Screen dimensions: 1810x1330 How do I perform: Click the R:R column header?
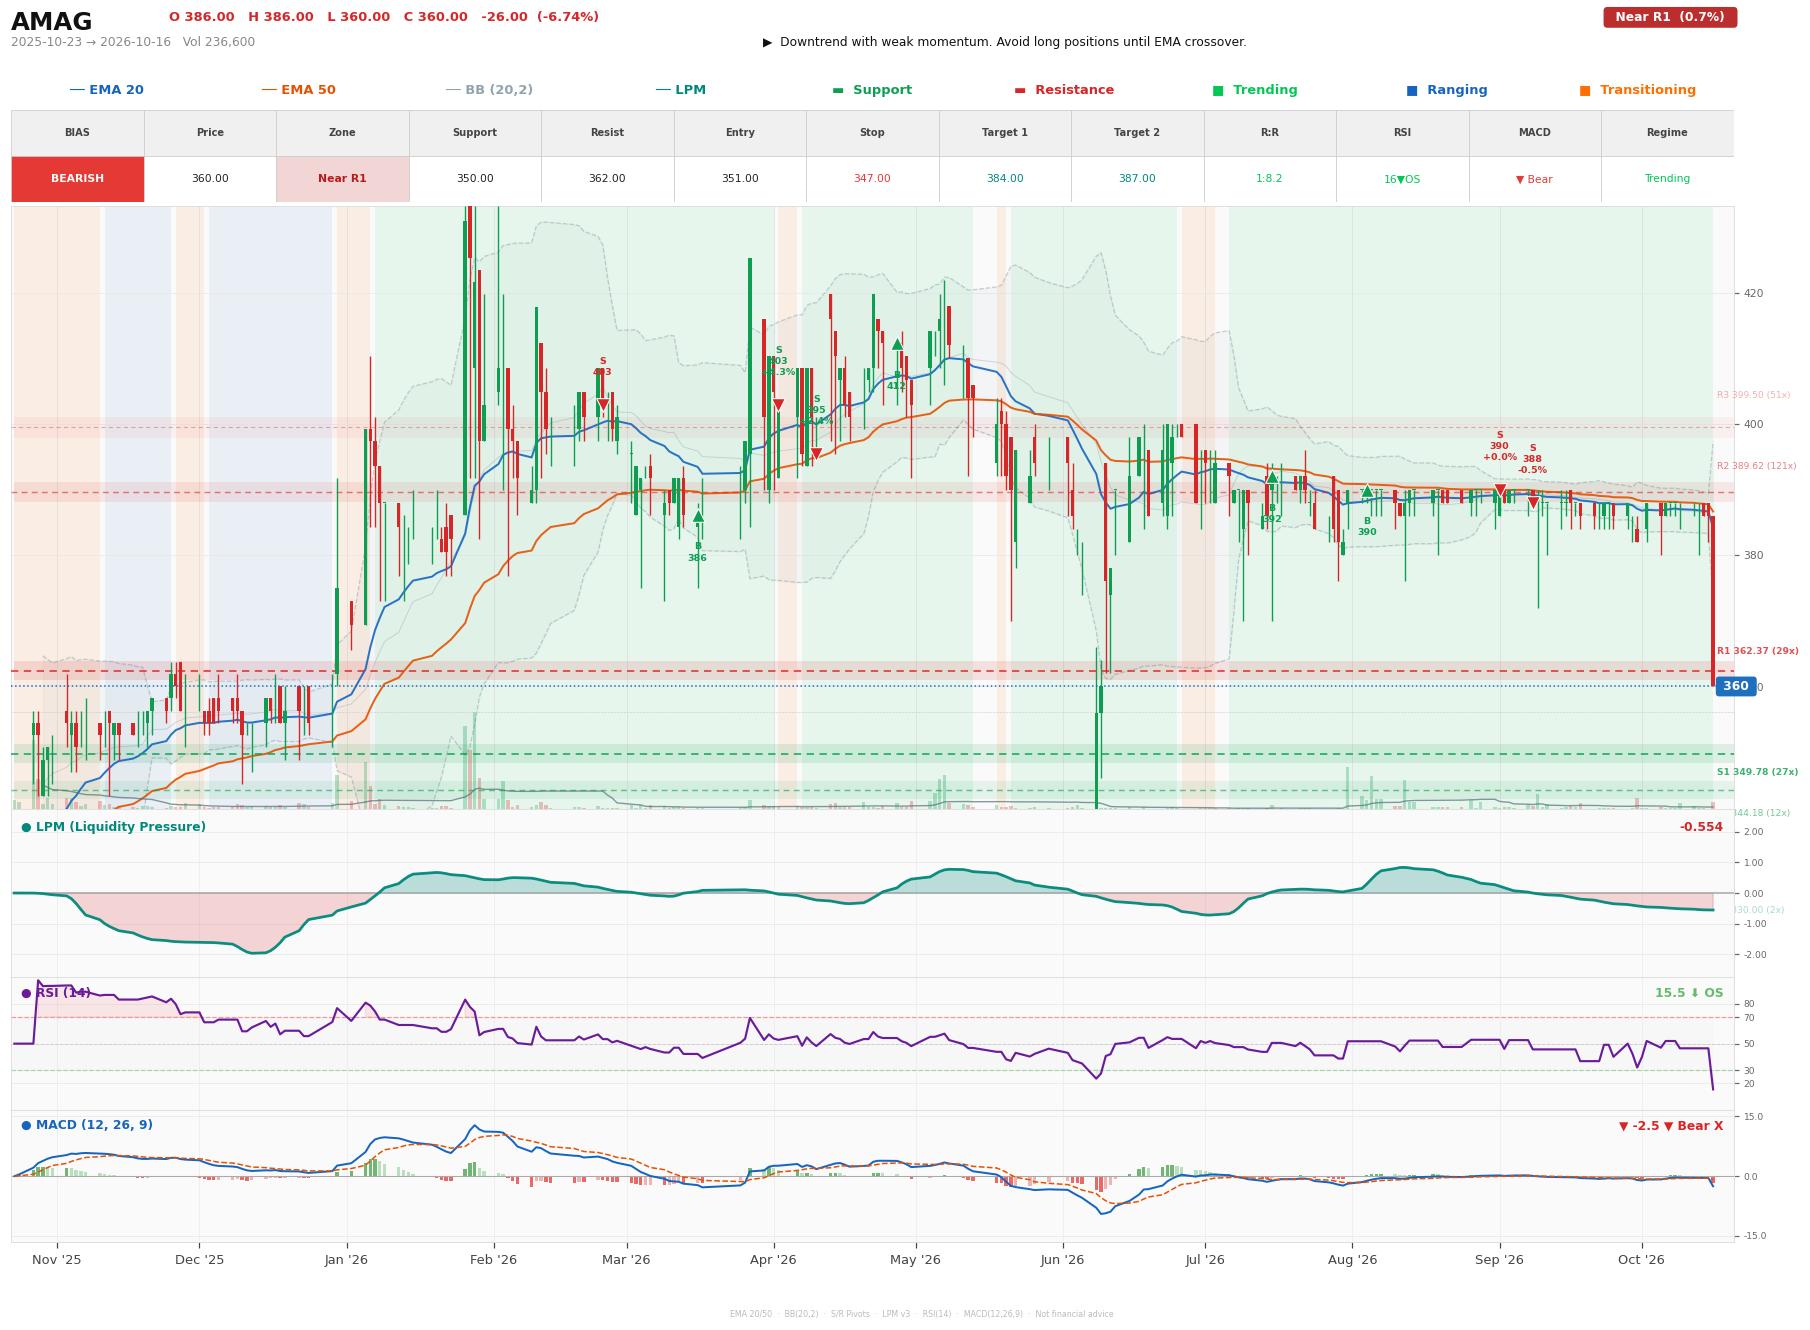(1270, 133)
